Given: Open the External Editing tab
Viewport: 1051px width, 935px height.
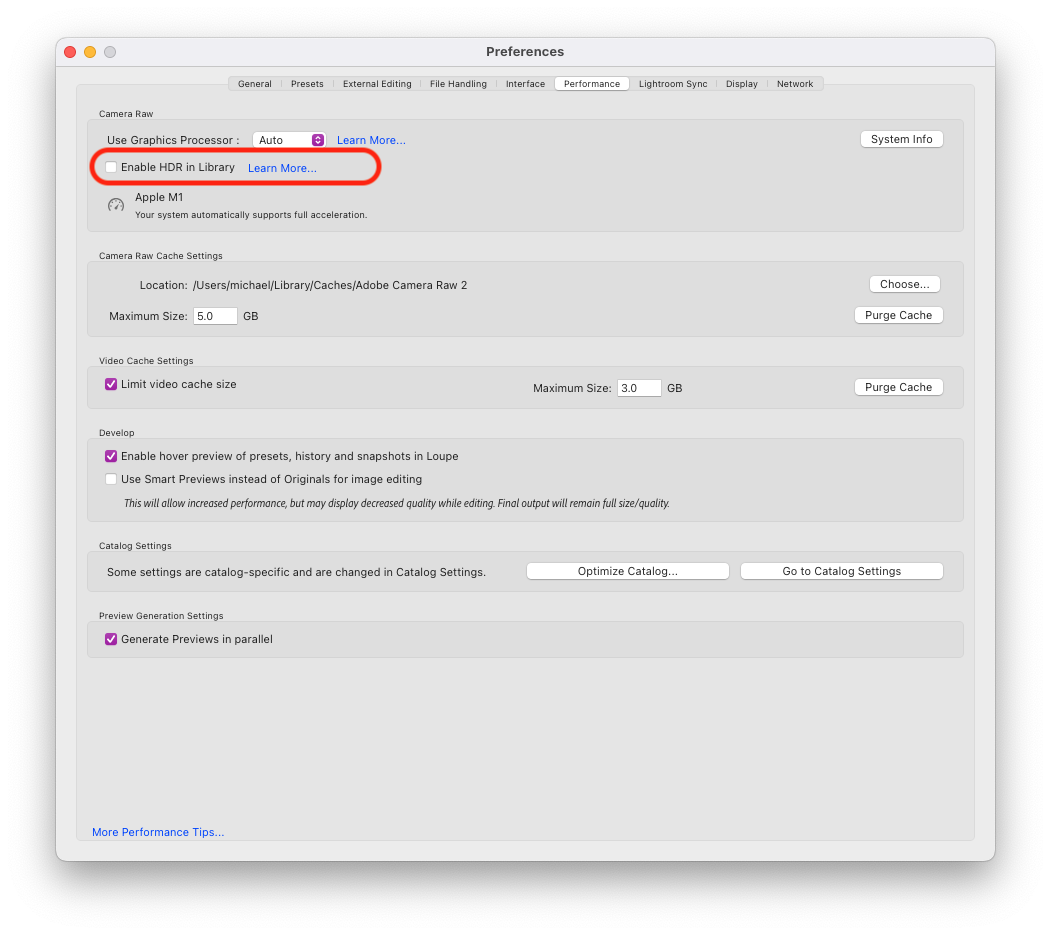Looking at the screenshot, I should pyautogui.click(x=377, y=84).
